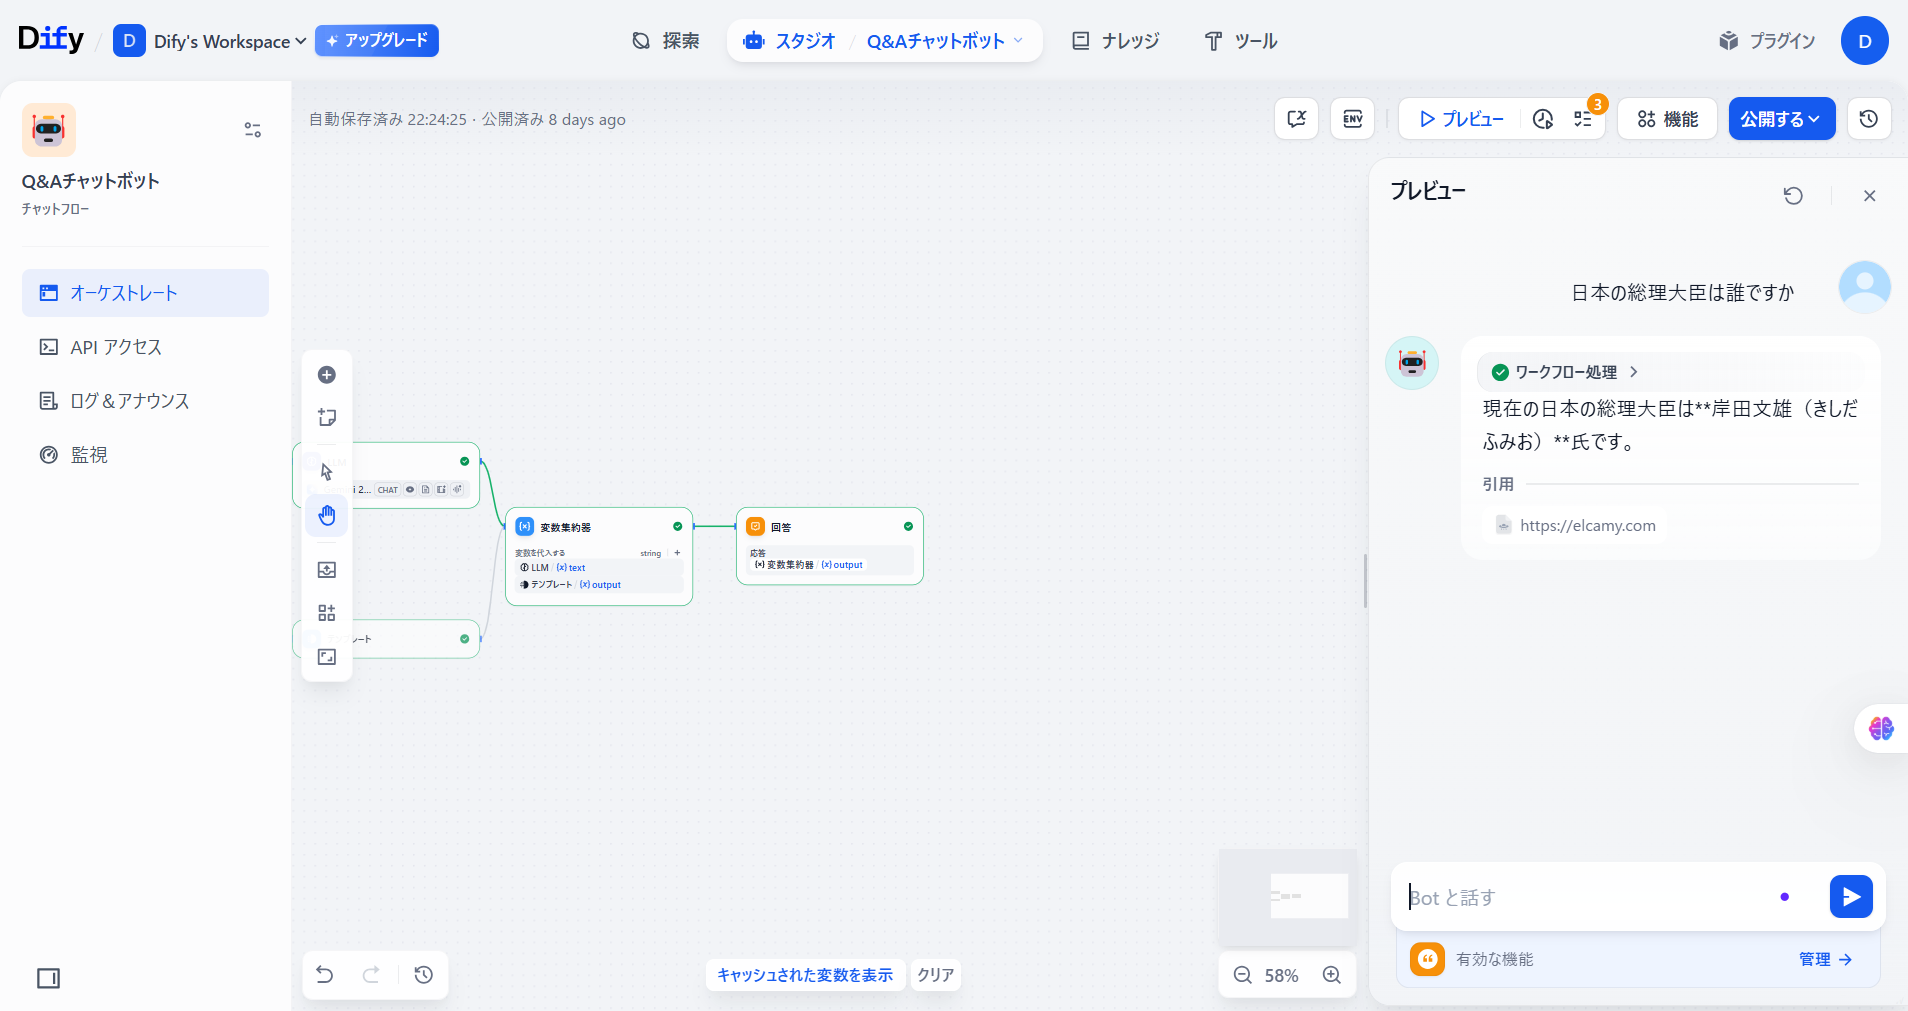Open the ENV environment variables panel
Screen dimensions: 1908x1011
[1352, 119]
